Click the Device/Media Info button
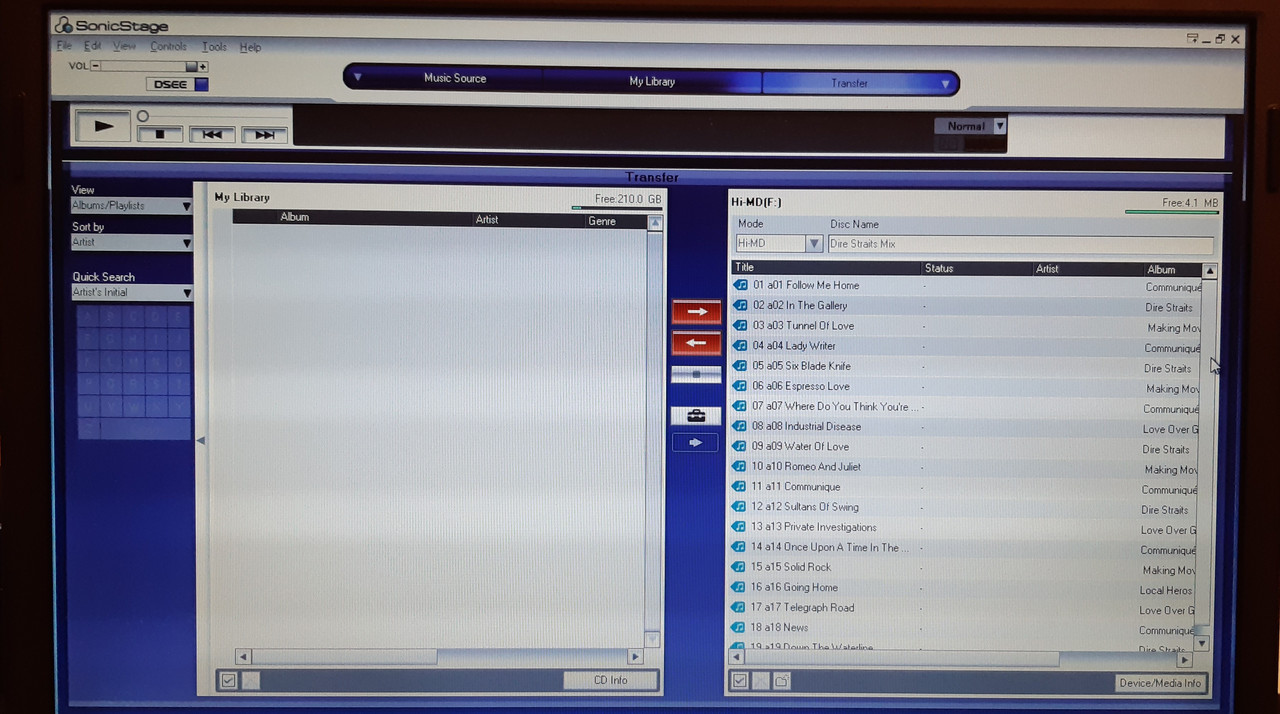 [1161, 683]
